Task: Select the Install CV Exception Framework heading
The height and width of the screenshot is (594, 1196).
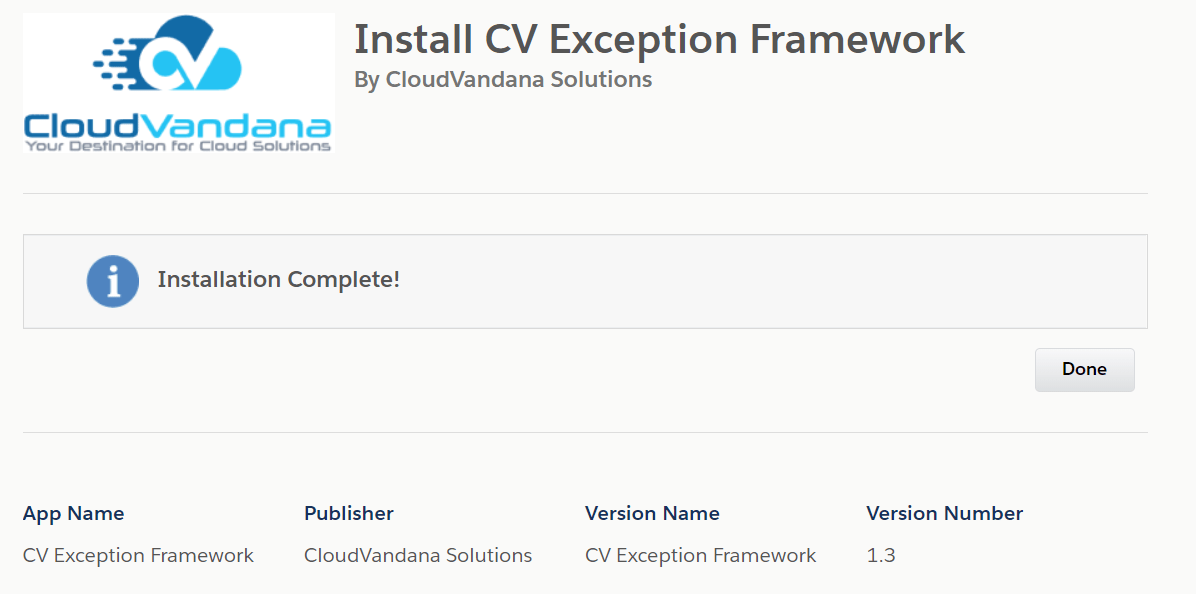Action: point(660,39)
